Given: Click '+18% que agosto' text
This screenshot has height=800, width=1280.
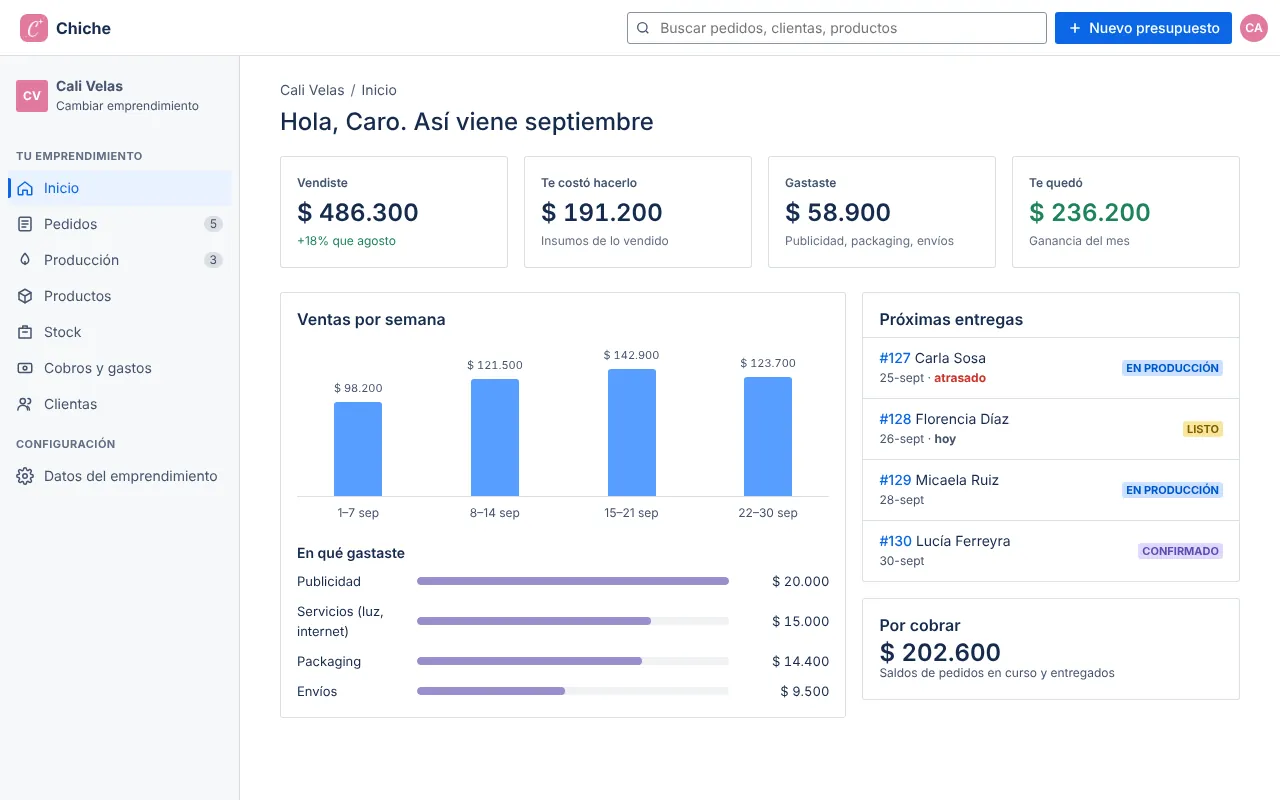Looking at the screenshot, I should click(346, 241).
